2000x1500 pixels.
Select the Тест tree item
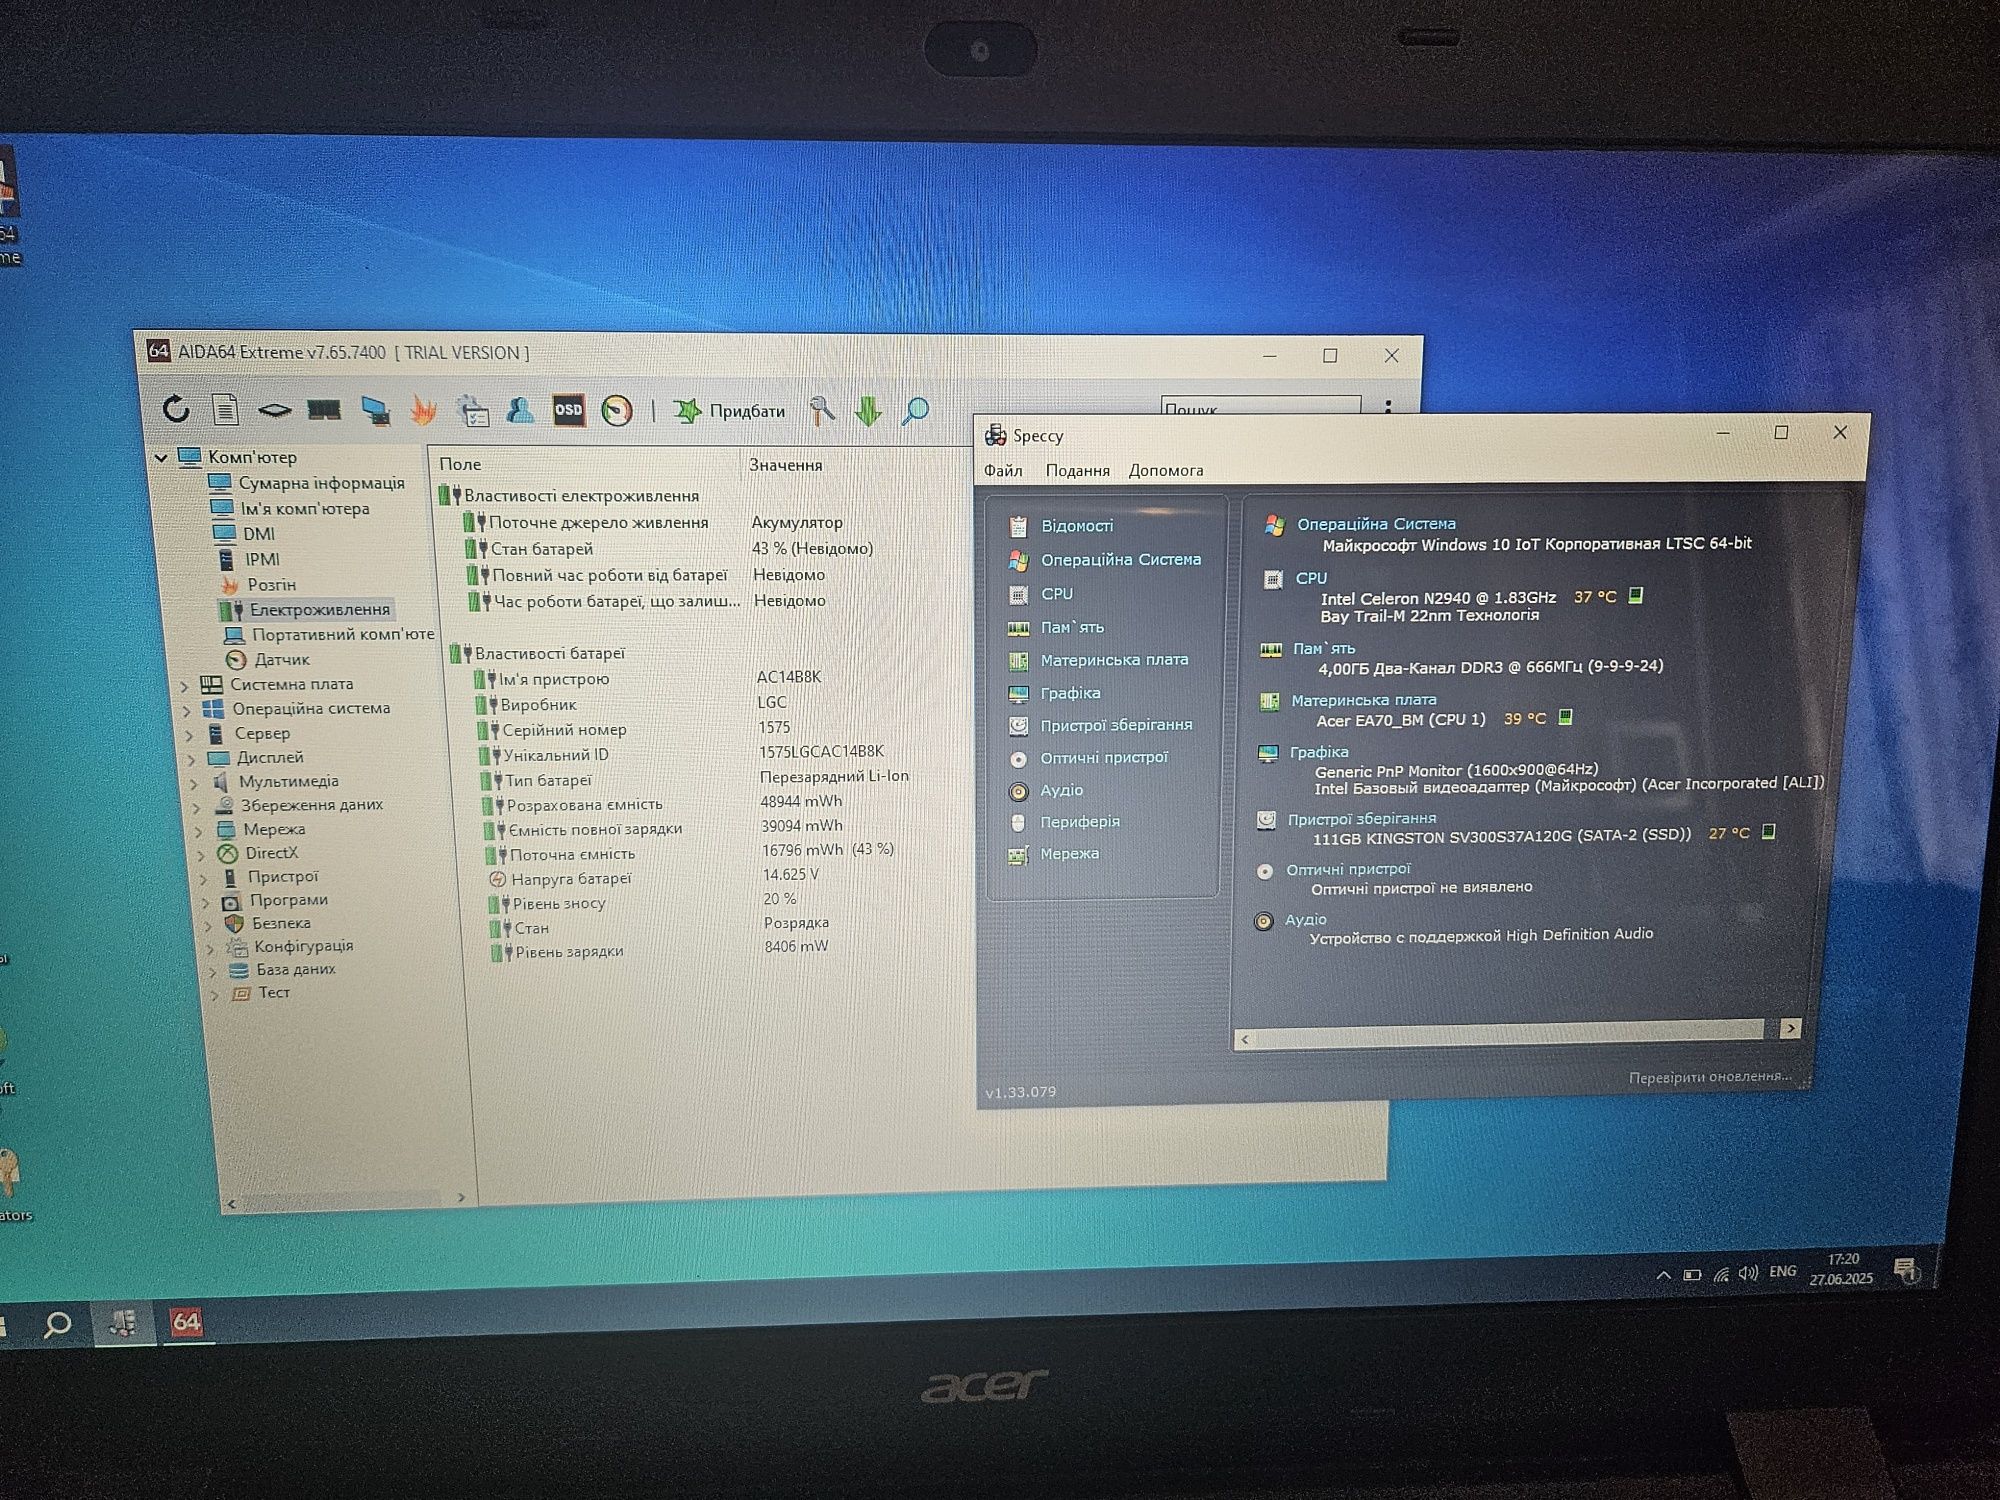(273, 992)
